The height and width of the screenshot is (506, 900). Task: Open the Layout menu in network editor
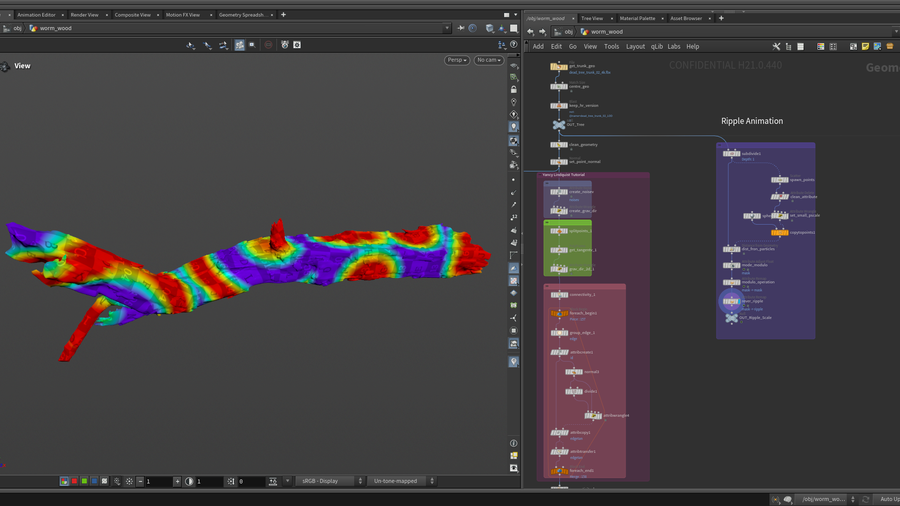tap(635, 46)
